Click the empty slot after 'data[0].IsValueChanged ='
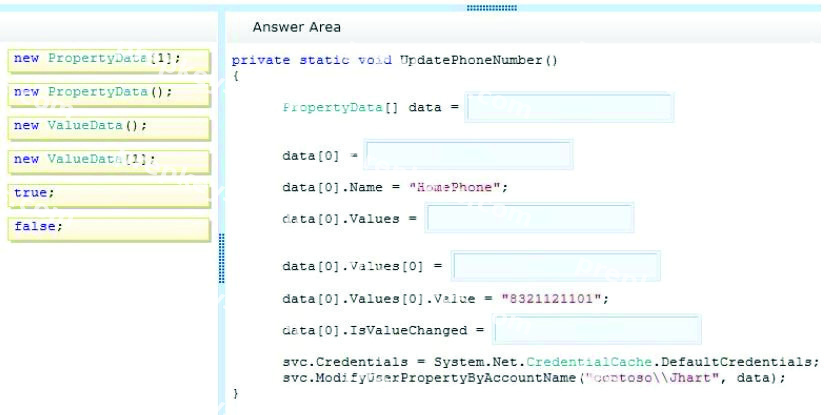 (597, 329)
